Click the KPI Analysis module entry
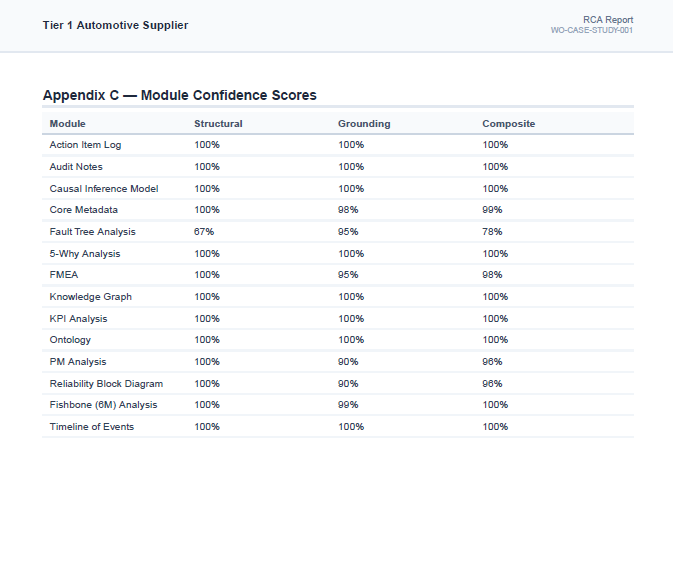 pyautogui.click(x=78, y=319)
